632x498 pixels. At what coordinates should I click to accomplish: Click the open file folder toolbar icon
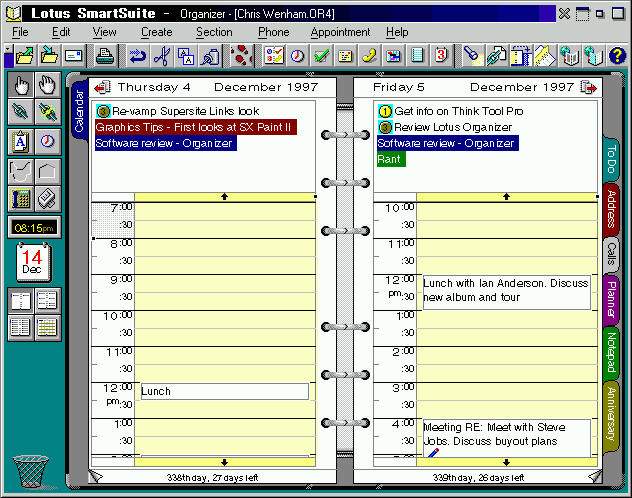(25, 56)
